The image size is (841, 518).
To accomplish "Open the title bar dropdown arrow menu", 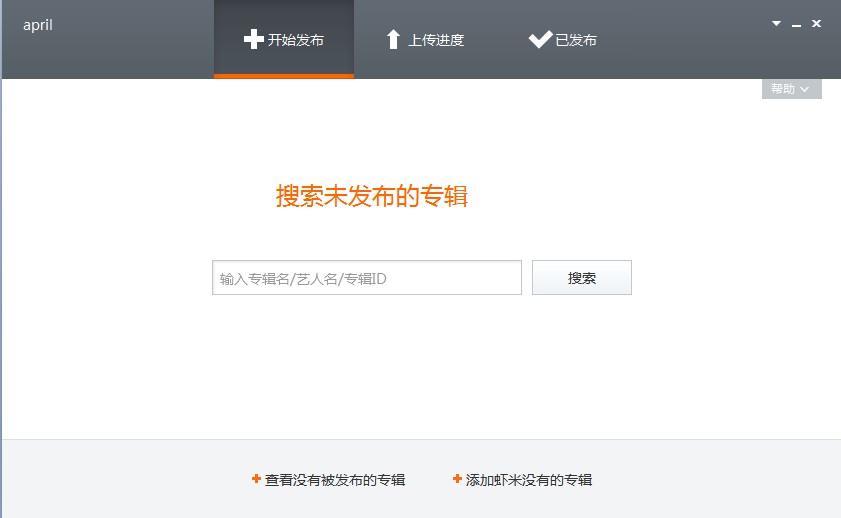I will [x=776, y=24].
